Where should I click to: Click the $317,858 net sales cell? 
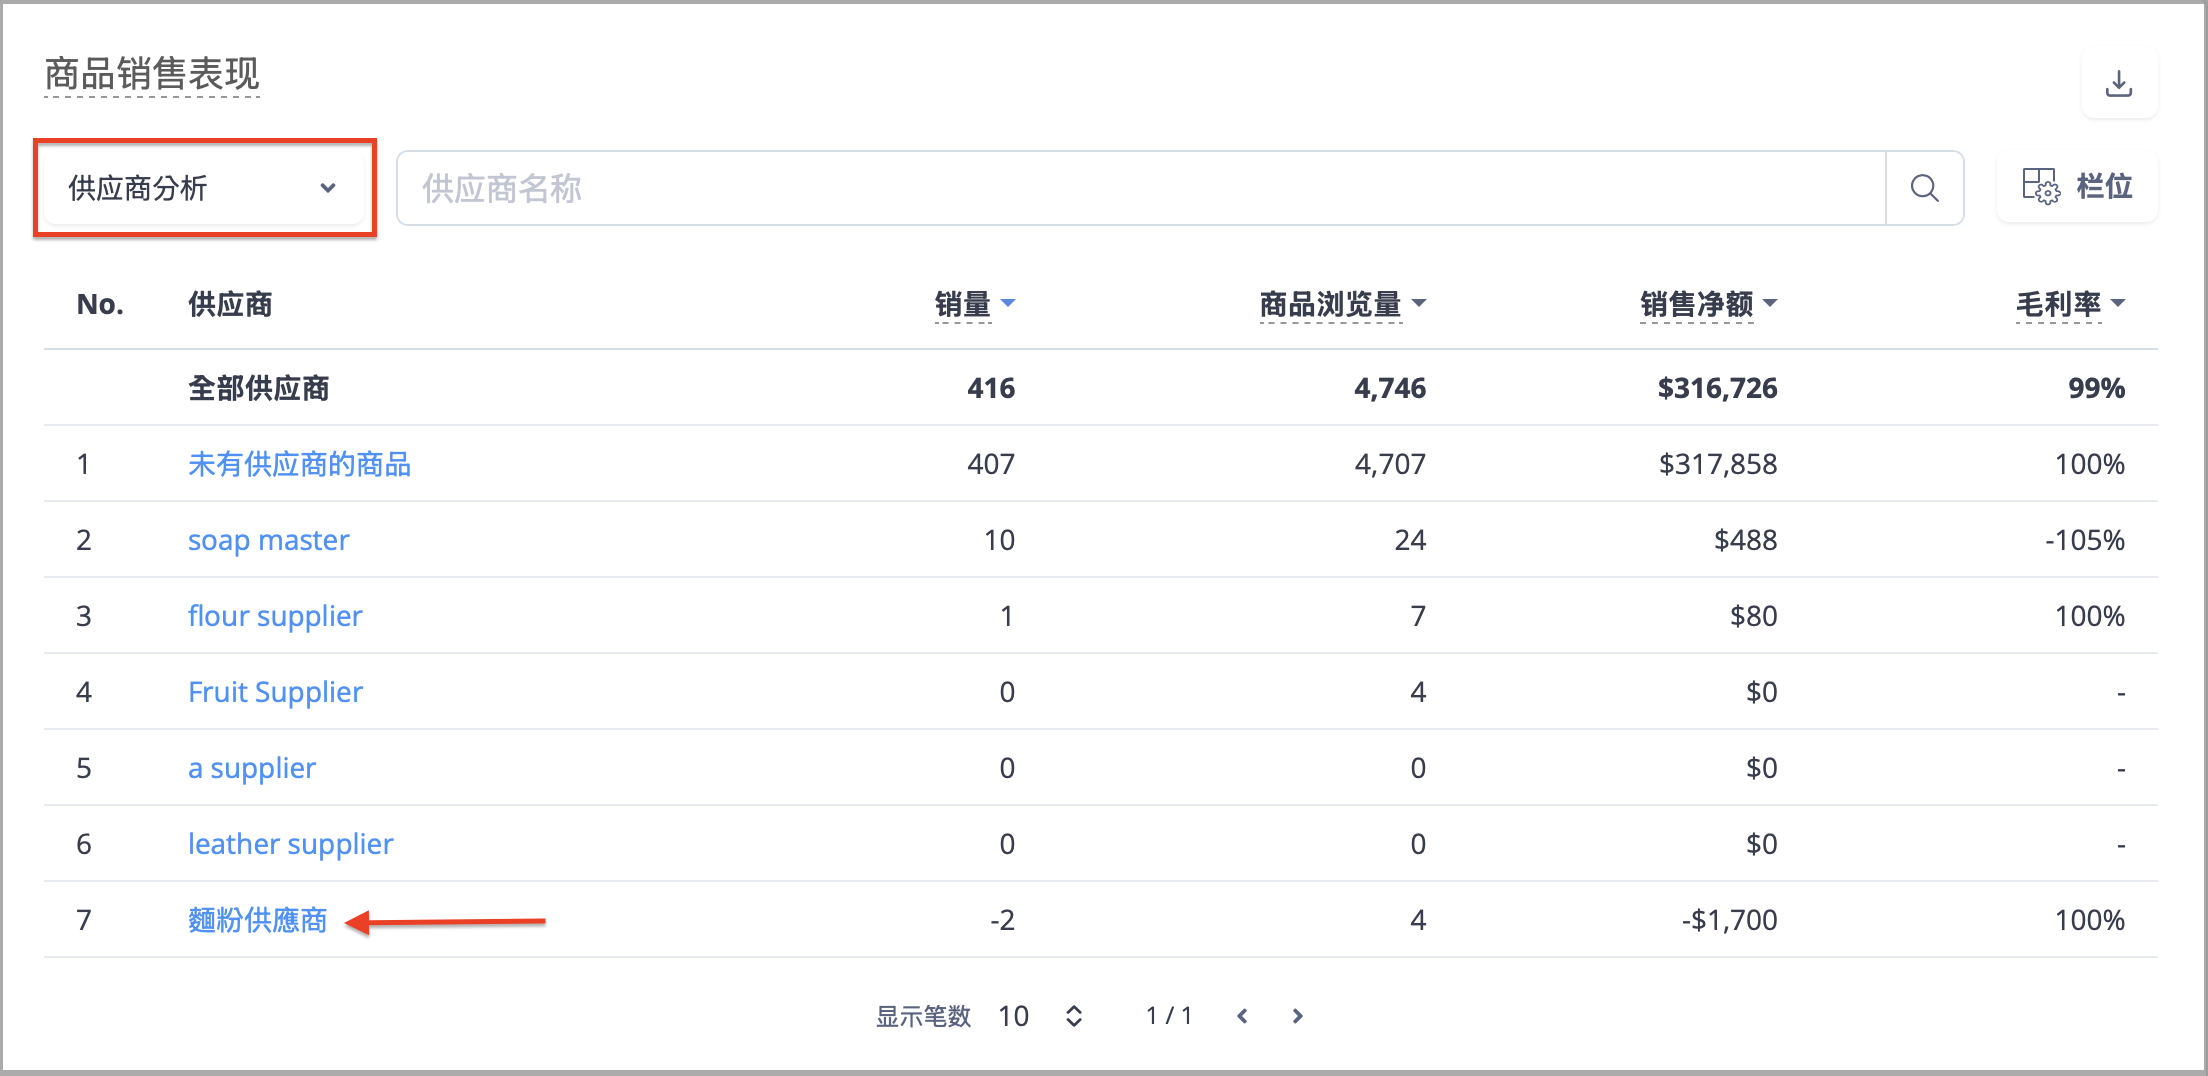1717,464
